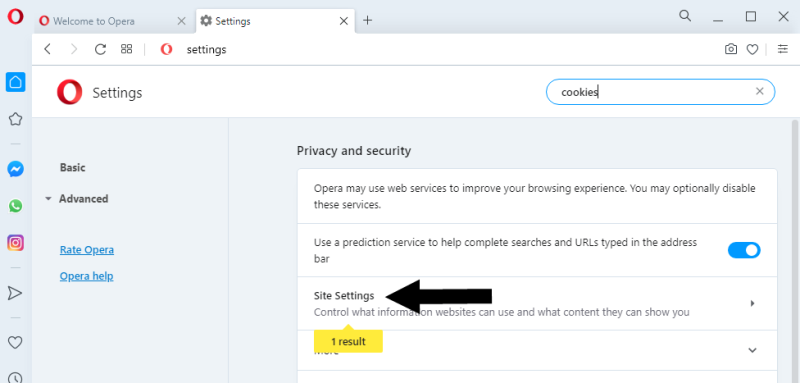
Task: Open My Flow send icon
Action: point(15,293)
